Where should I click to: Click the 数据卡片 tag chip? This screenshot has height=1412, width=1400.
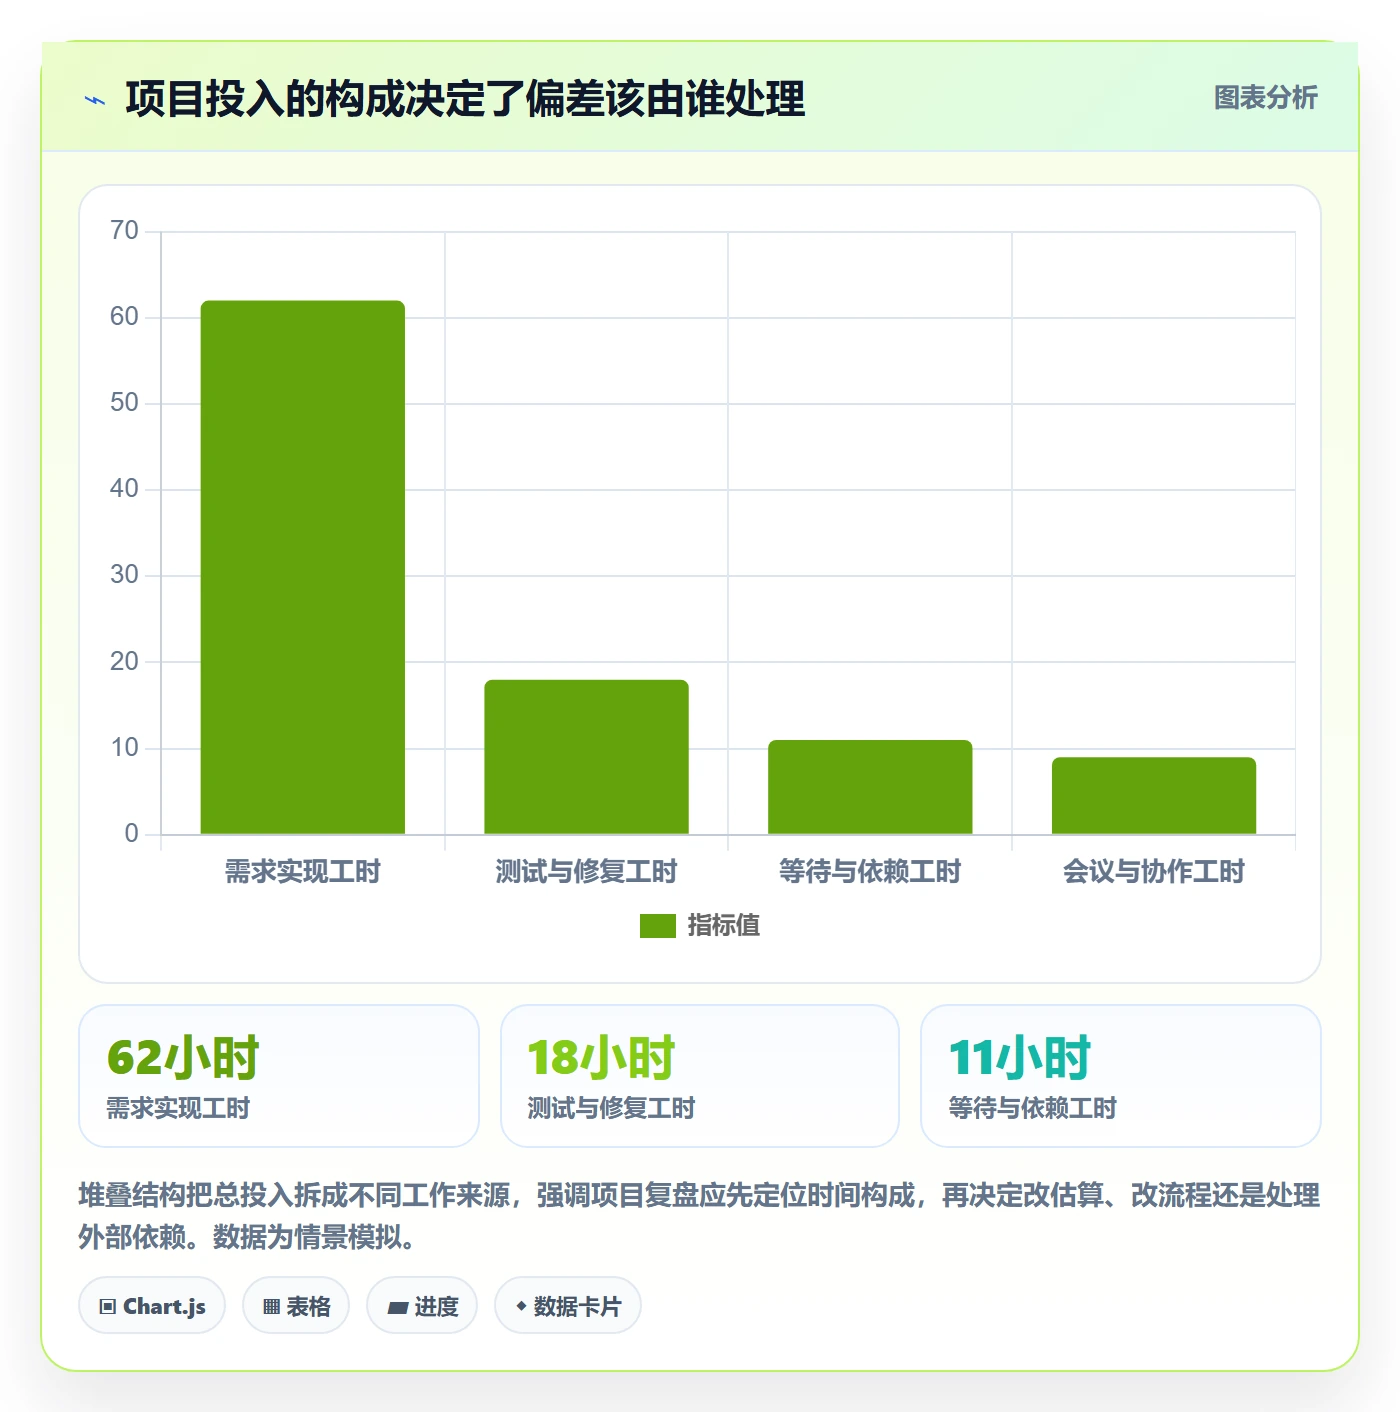(x=568, y=1305)
